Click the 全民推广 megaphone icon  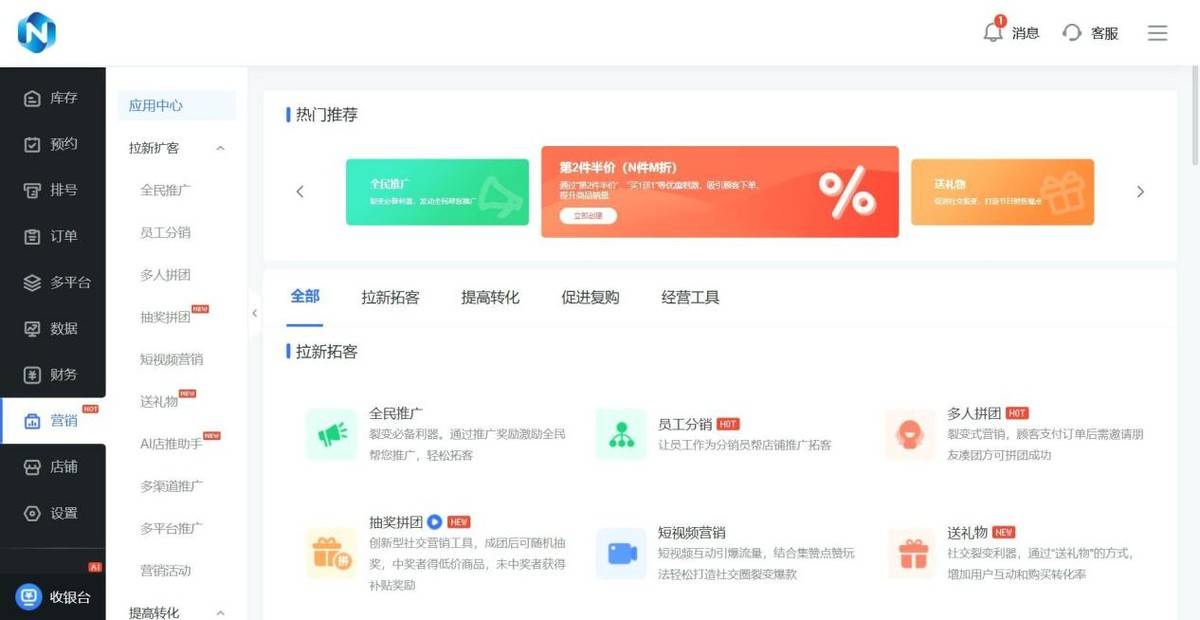pos(331,434)
